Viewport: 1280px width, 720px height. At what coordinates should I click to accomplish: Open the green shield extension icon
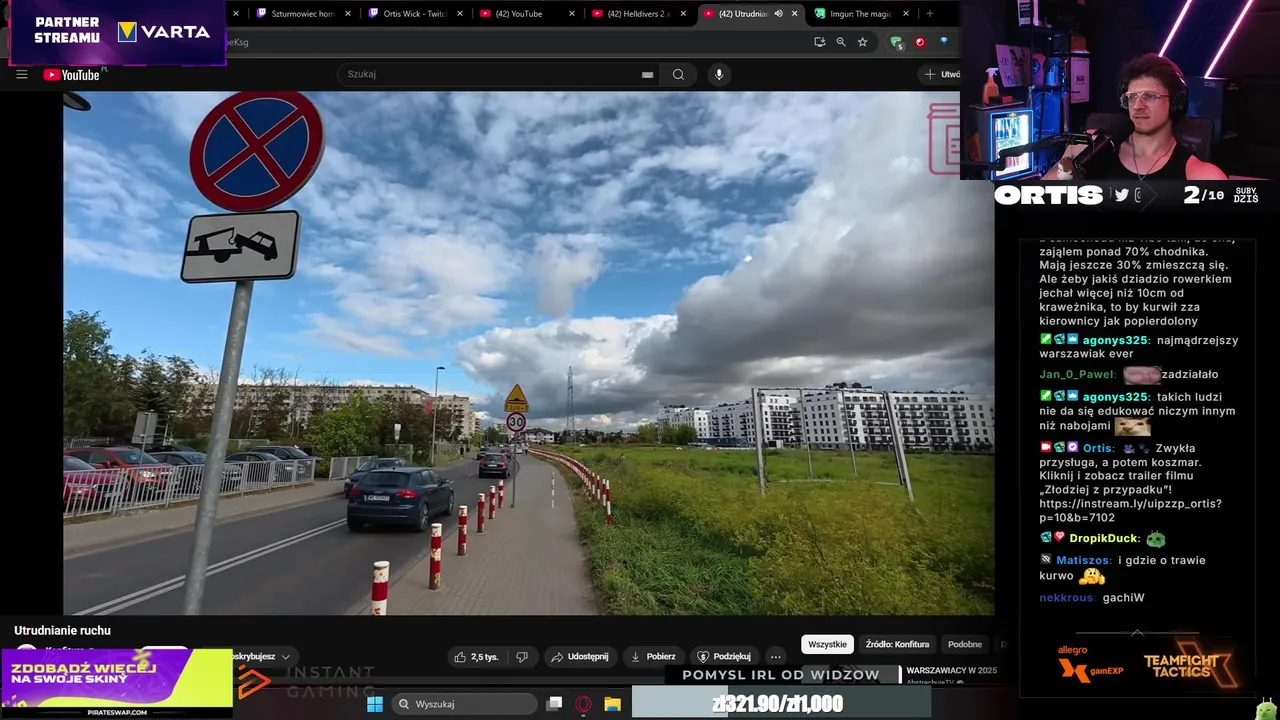pos(896,42)
